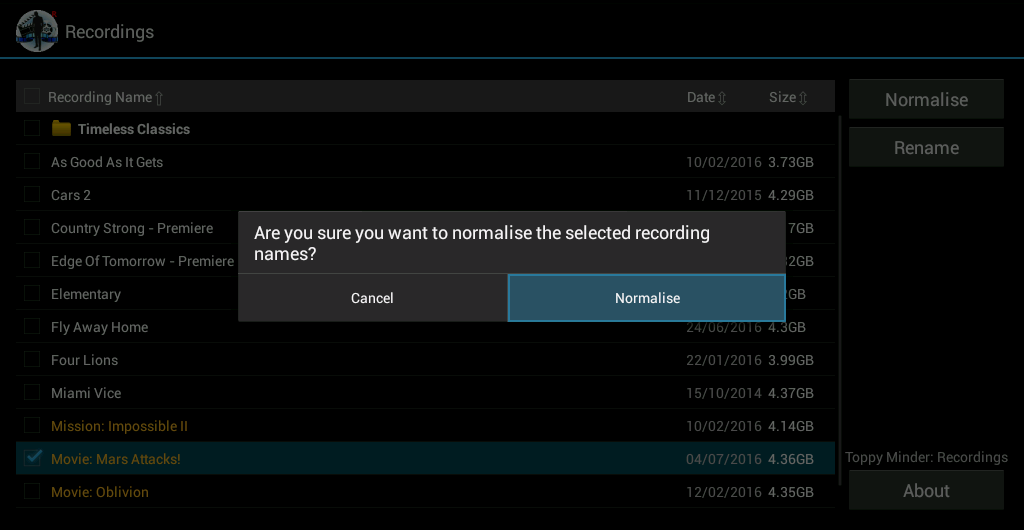
Task: Click the Rename side button
Action: pyautogui.click(x=926, y=148)
